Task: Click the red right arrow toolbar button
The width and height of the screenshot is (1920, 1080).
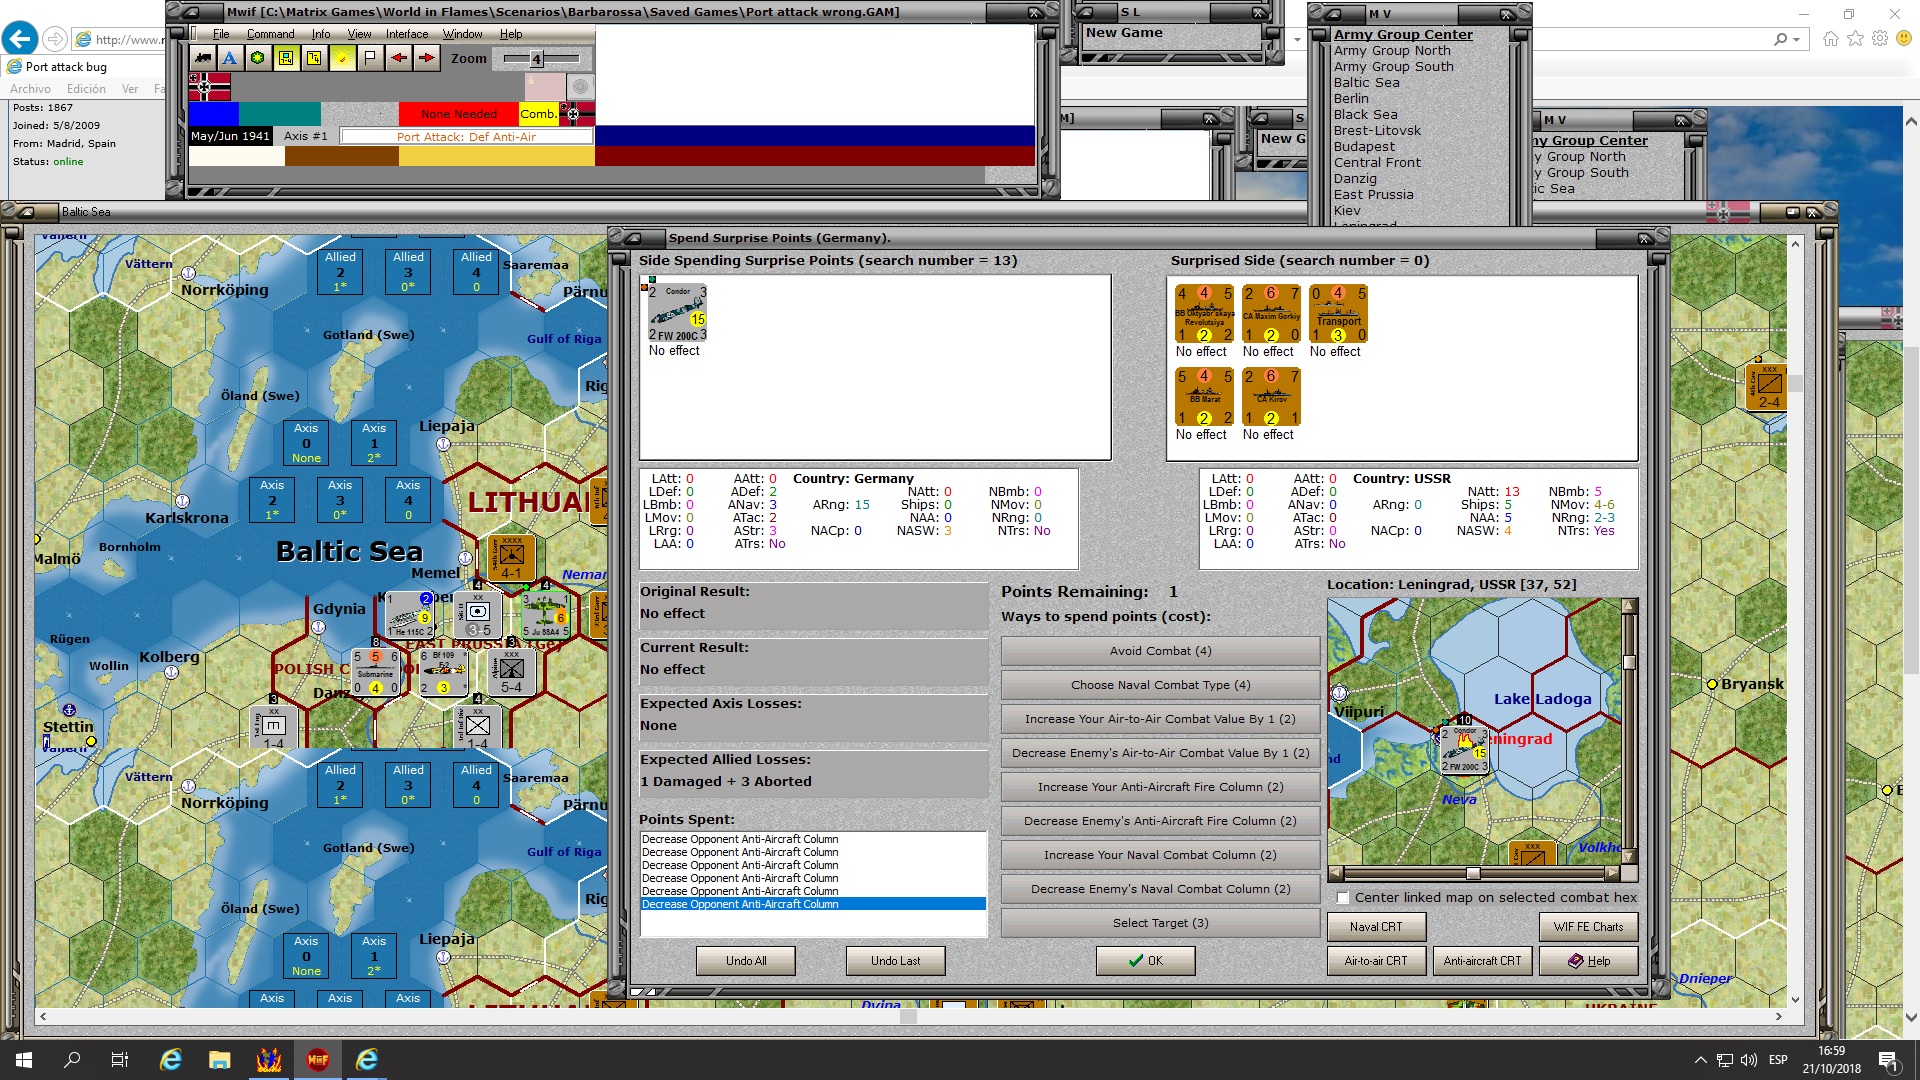Action: (427, 58)
